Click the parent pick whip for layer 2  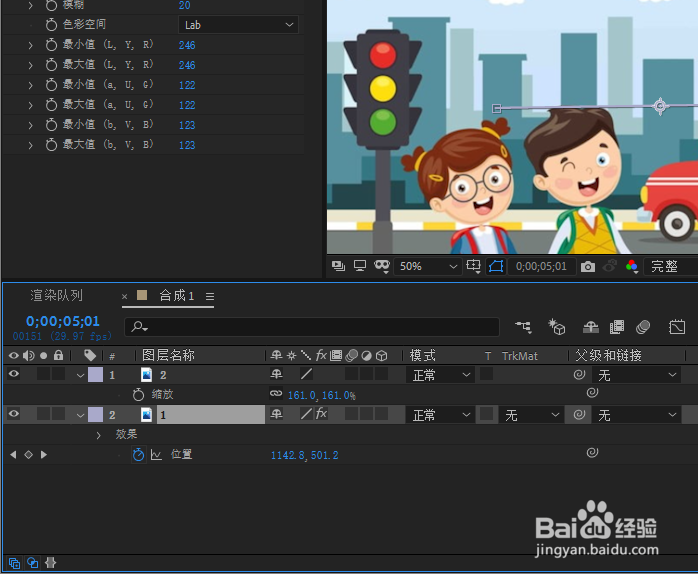579,415
